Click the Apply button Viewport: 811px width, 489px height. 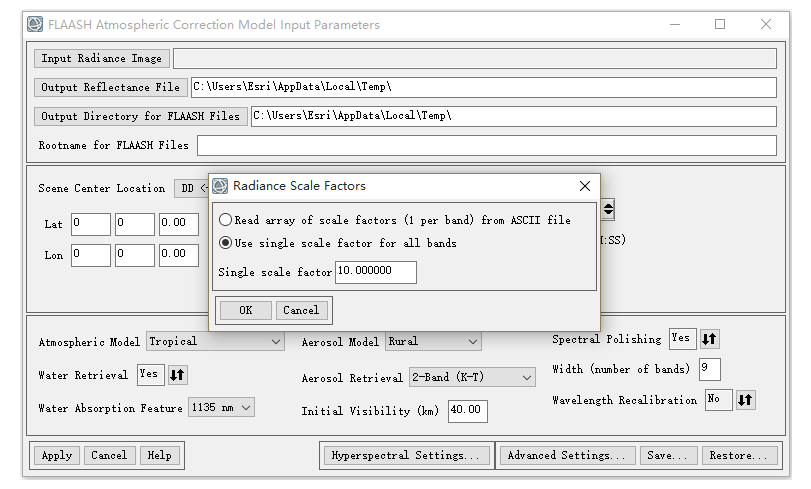pos(57,455)
